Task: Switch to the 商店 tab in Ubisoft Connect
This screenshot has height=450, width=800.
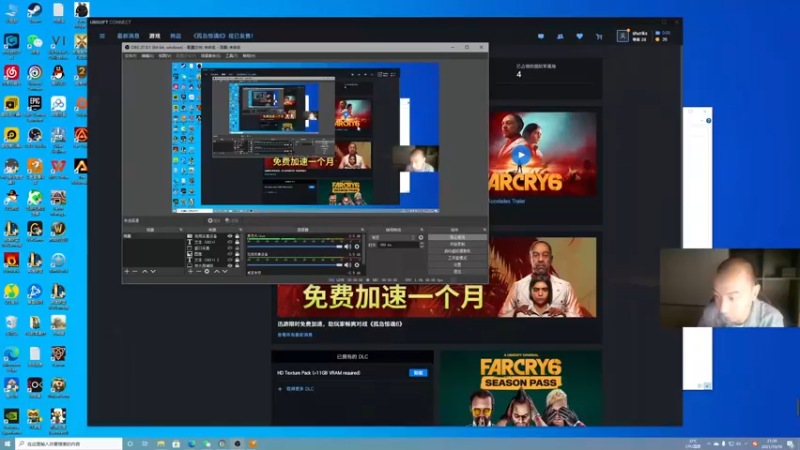Action: click(x=176, y=36)
